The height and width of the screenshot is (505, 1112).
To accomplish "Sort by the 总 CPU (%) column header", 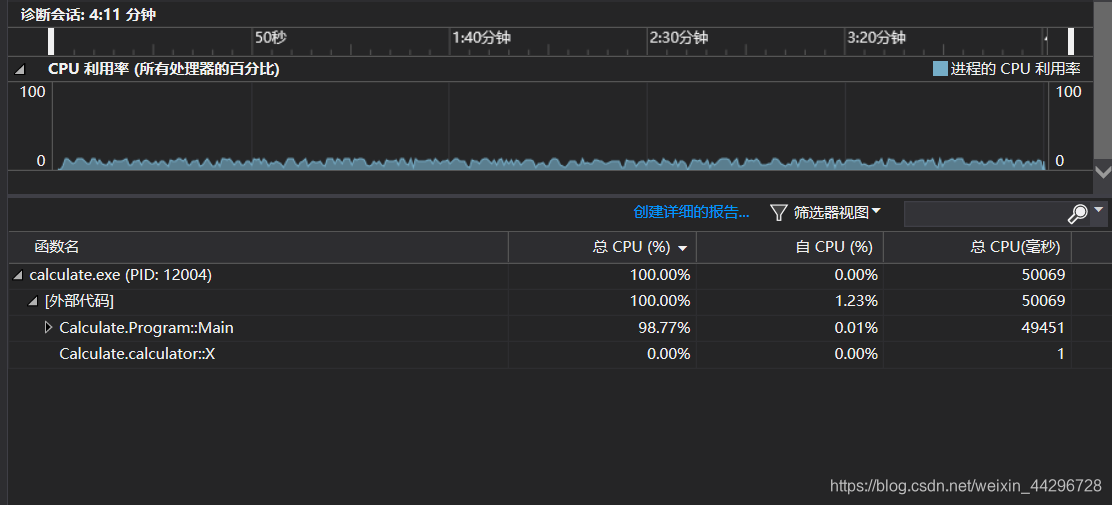I will point(603,247).
